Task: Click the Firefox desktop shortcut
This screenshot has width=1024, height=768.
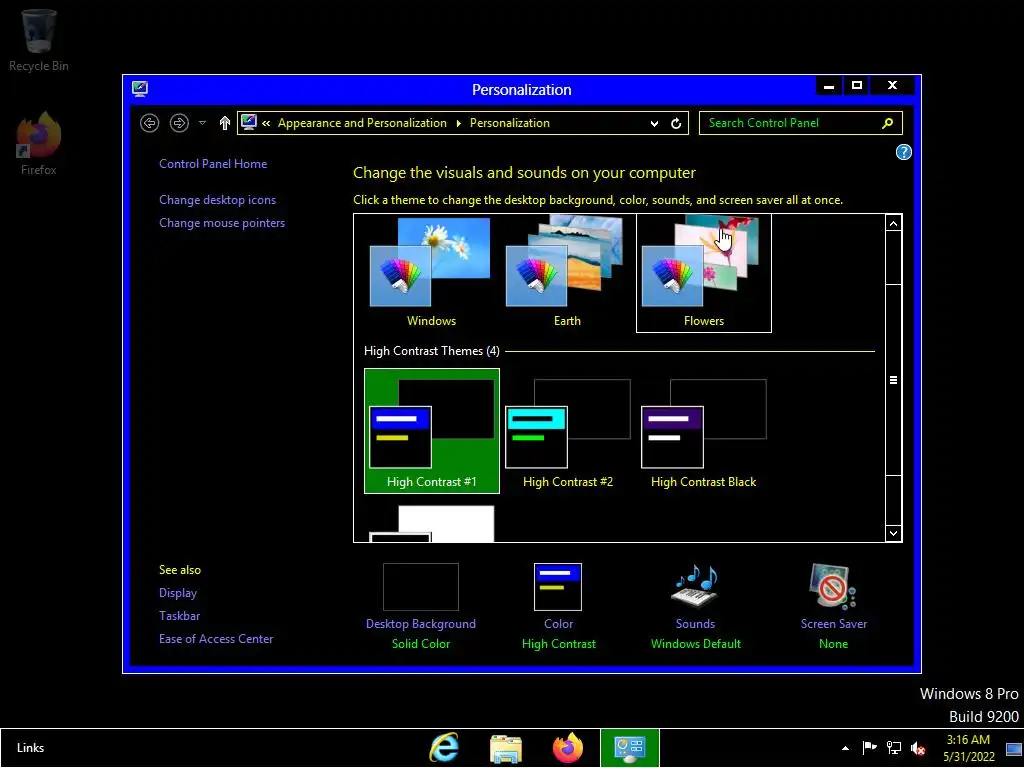Action: click(x=39, y=144)
